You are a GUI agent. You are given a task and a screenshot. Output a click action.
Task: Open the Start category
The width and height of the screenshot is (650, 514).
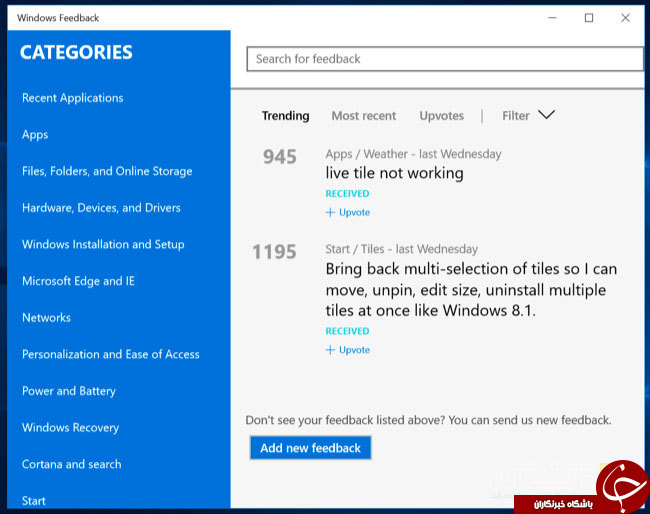point(34,501)
